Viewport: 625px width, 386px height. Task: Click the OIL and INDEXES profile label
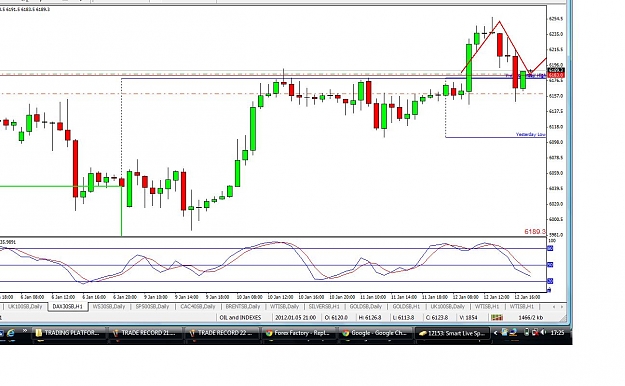pyautogui.click(x=240, y=317)
